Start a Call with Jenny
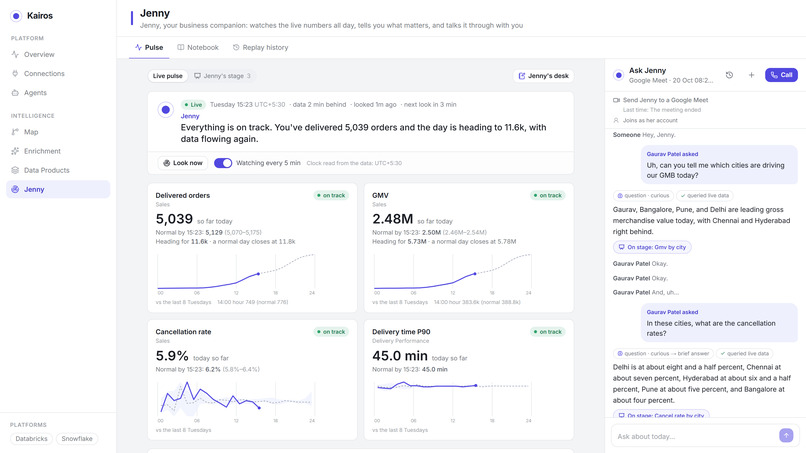This screenshot has width=806, height=453. pos(781,75)
